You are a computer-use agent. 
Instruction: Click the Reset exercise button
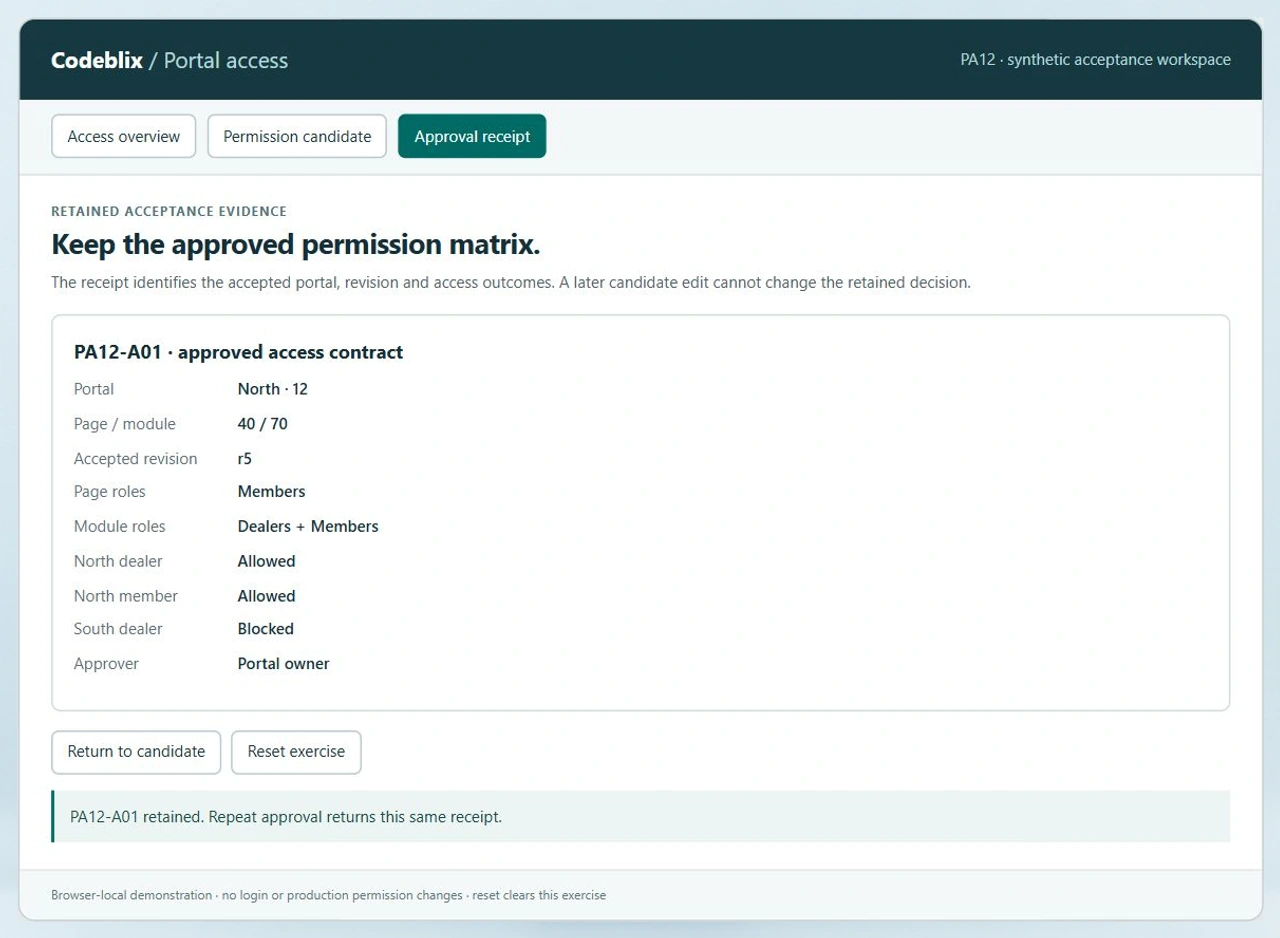pyautogui.click(x=296, y=752)
